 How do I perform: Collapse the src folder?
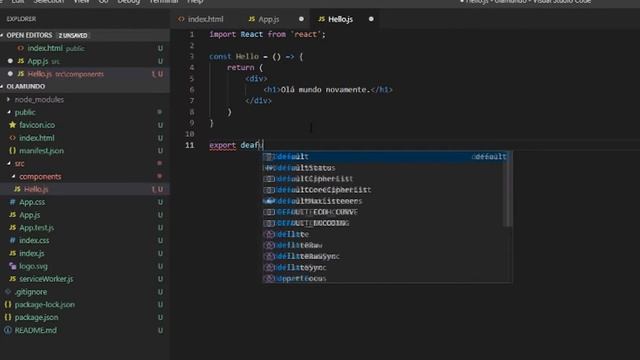[x=20, y=164]
